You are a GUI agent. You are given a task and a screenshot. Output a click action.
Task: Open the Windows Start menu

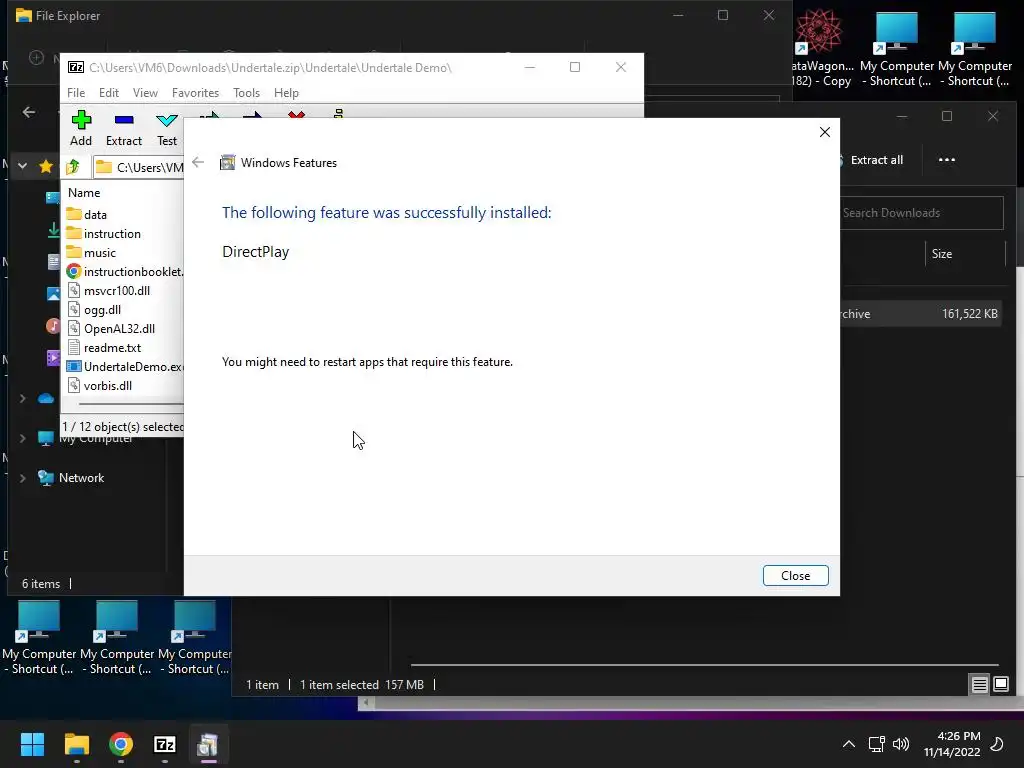click(x=32, y=744)
